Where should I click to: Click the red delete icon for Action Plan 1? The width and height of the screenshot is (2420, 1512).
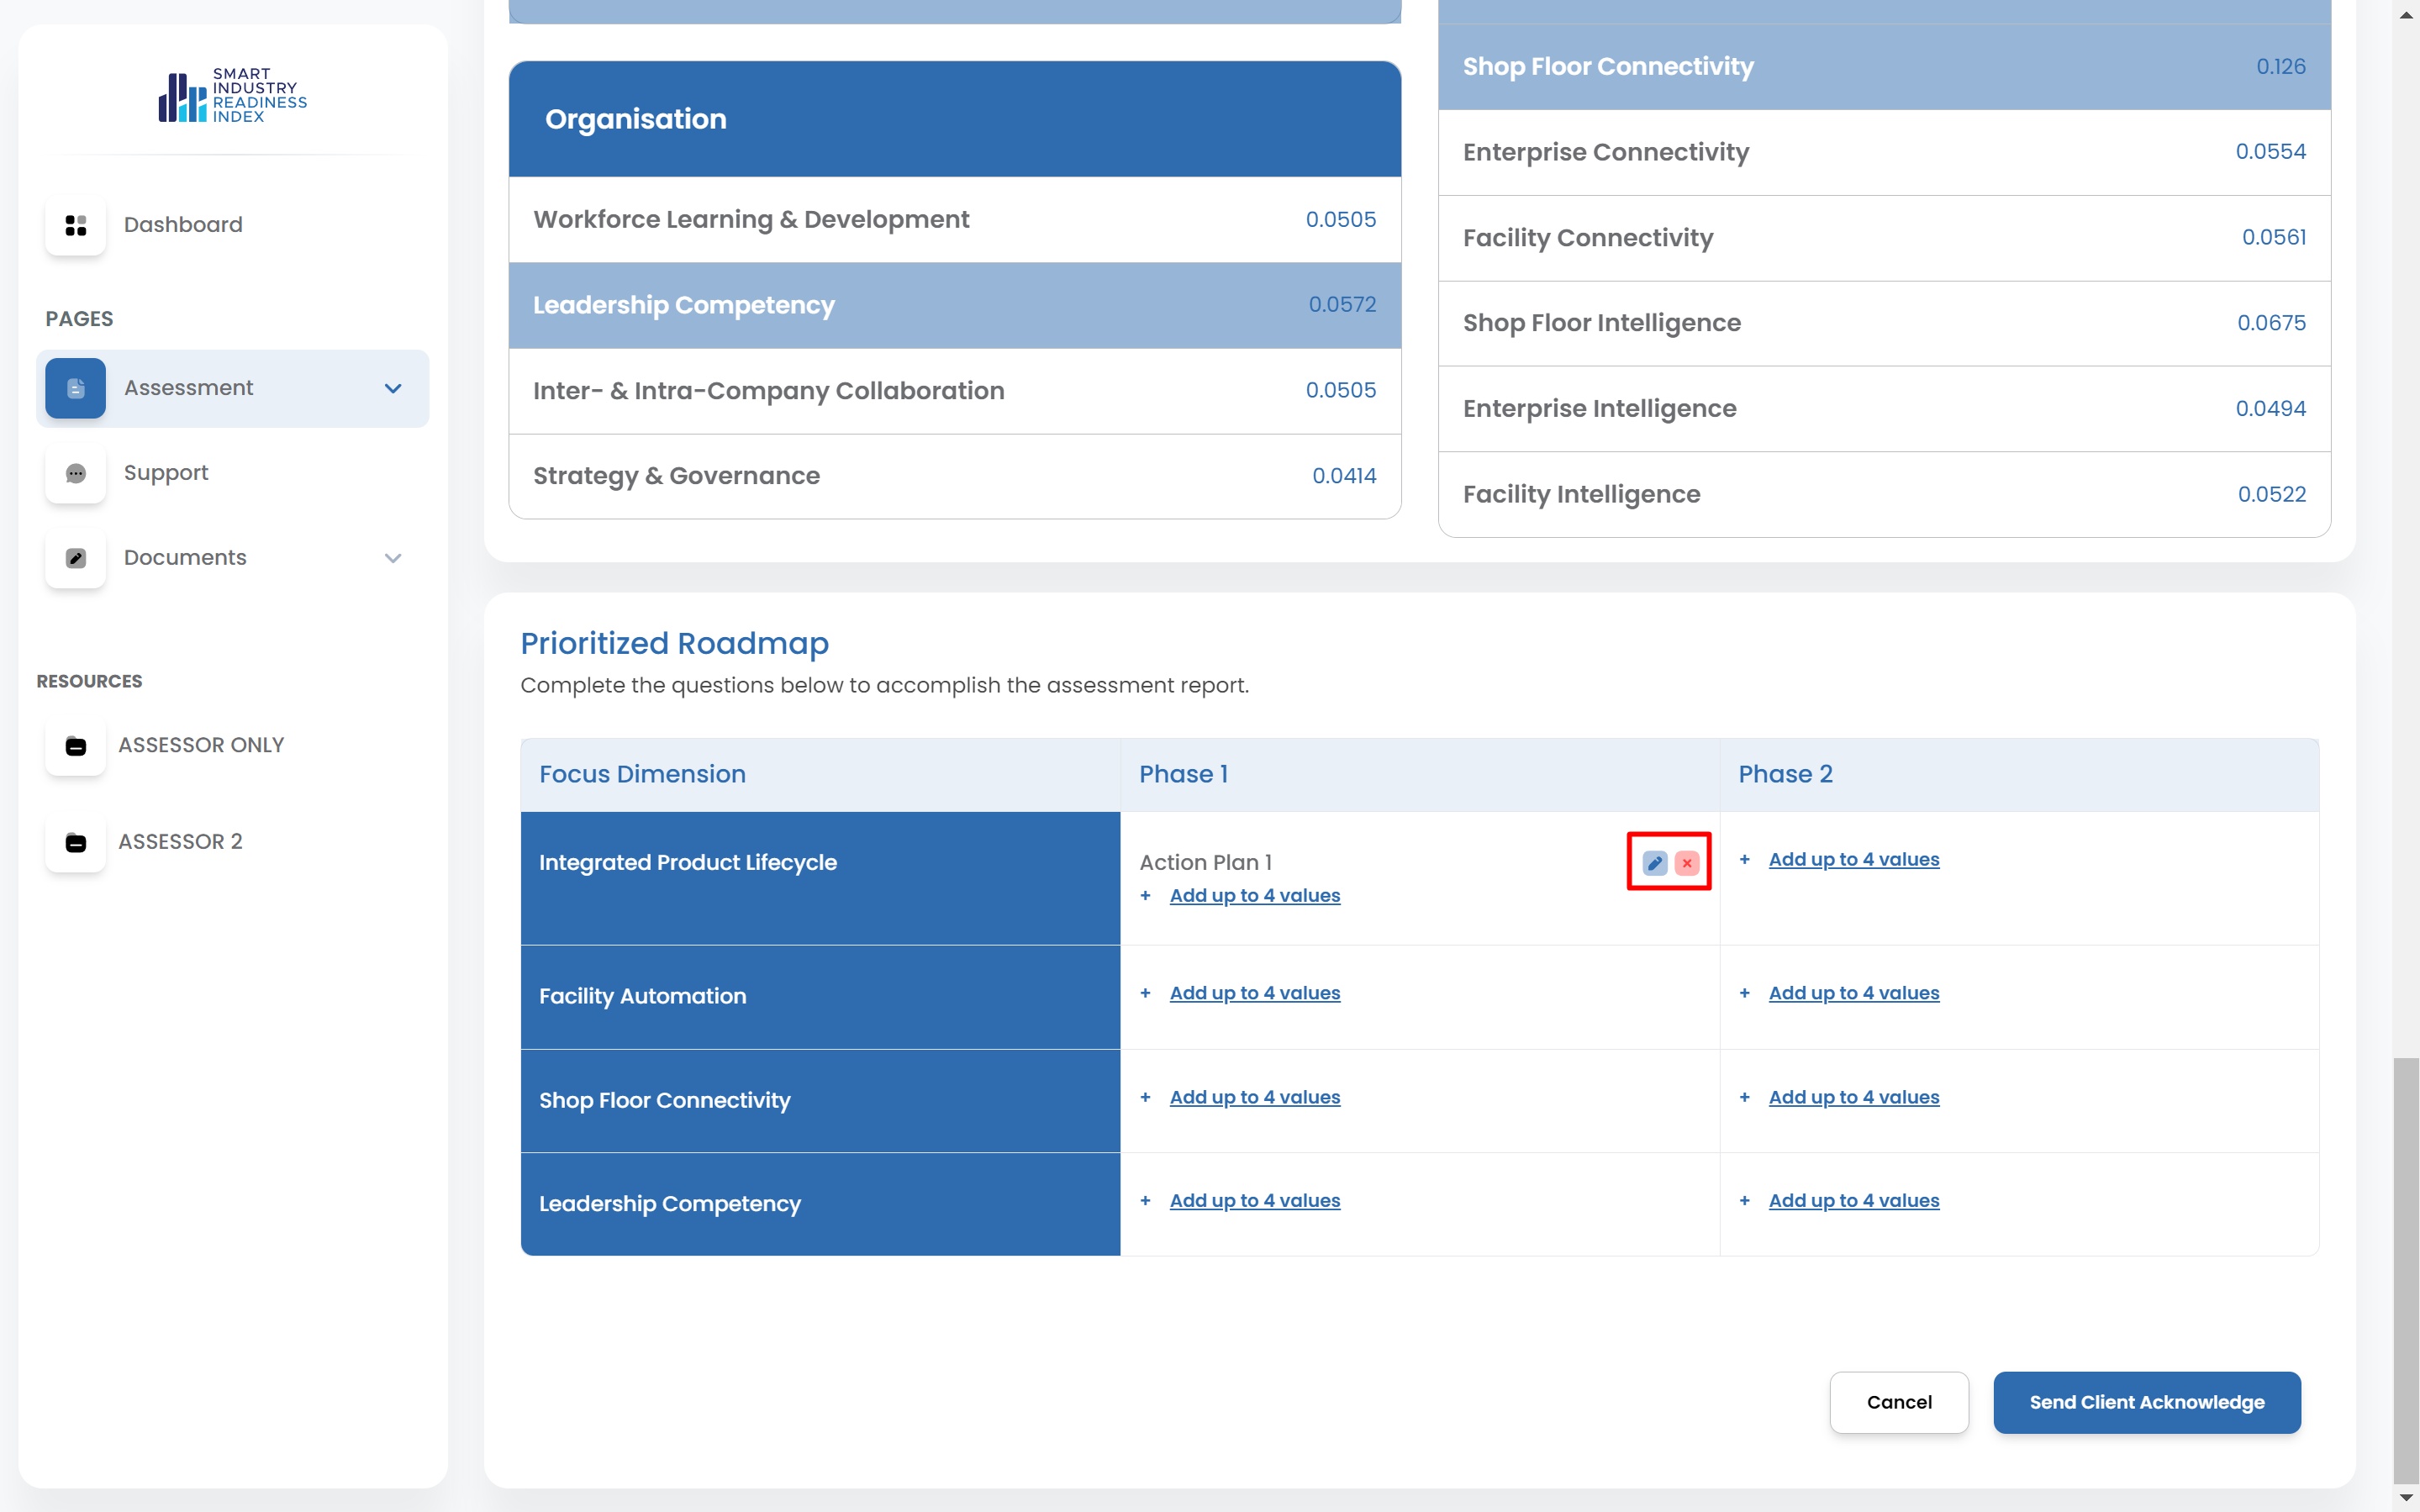pos(1687,863)
